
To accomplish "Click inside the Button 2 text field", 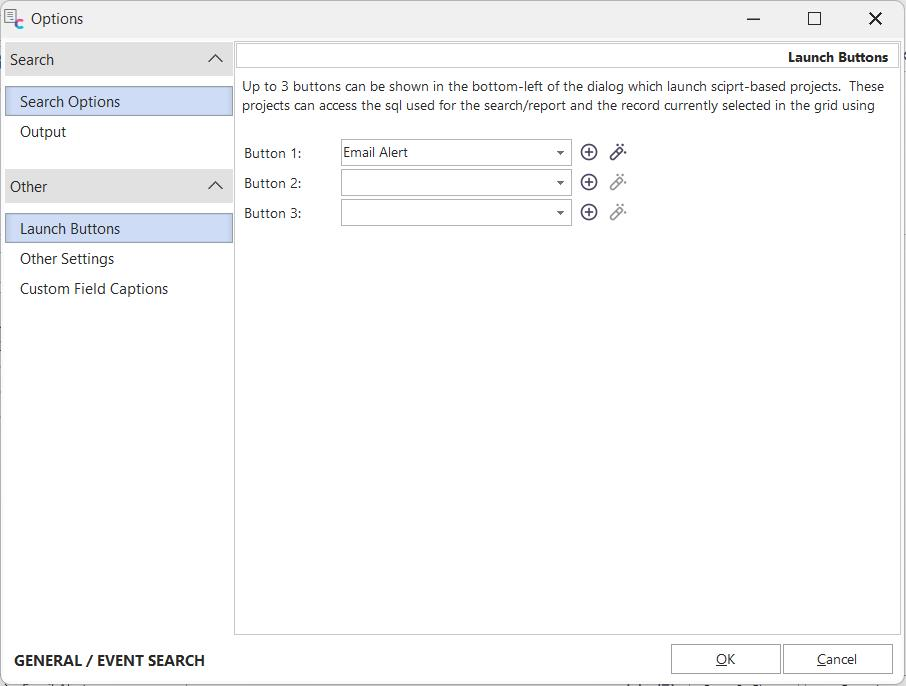I will (x=445, y=183).
